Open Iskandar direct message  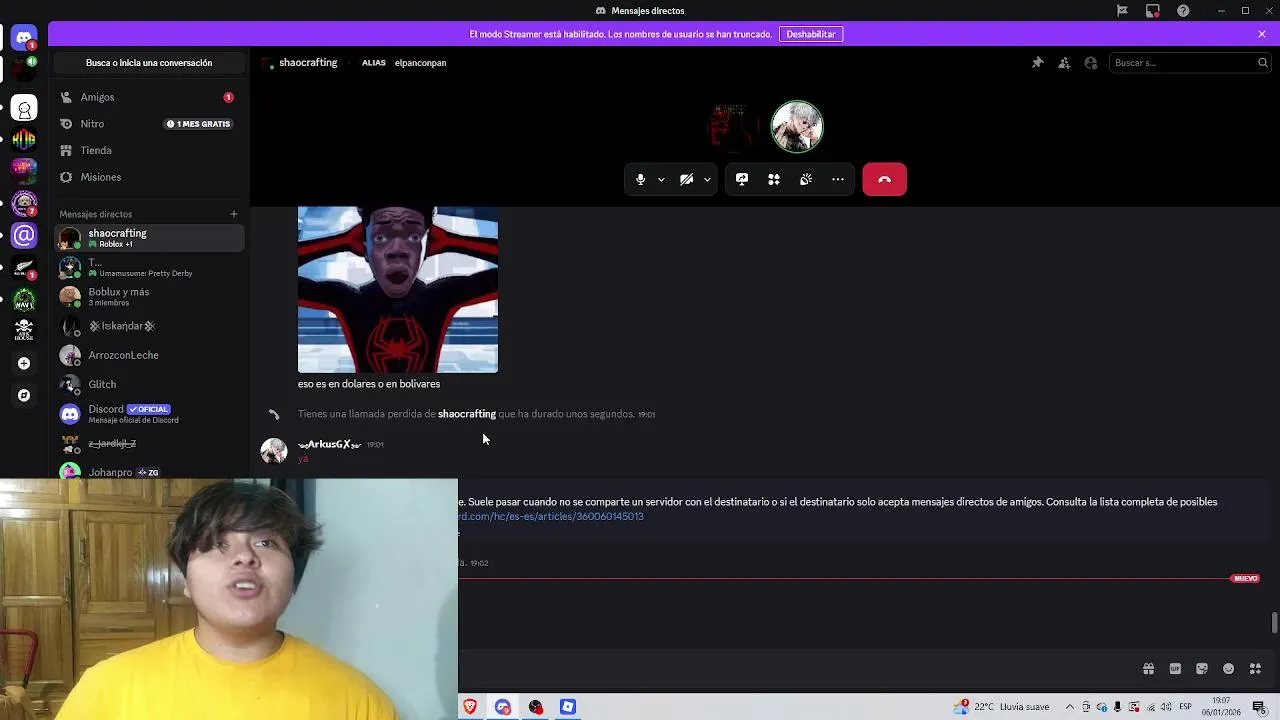click(x=148, y=326)
